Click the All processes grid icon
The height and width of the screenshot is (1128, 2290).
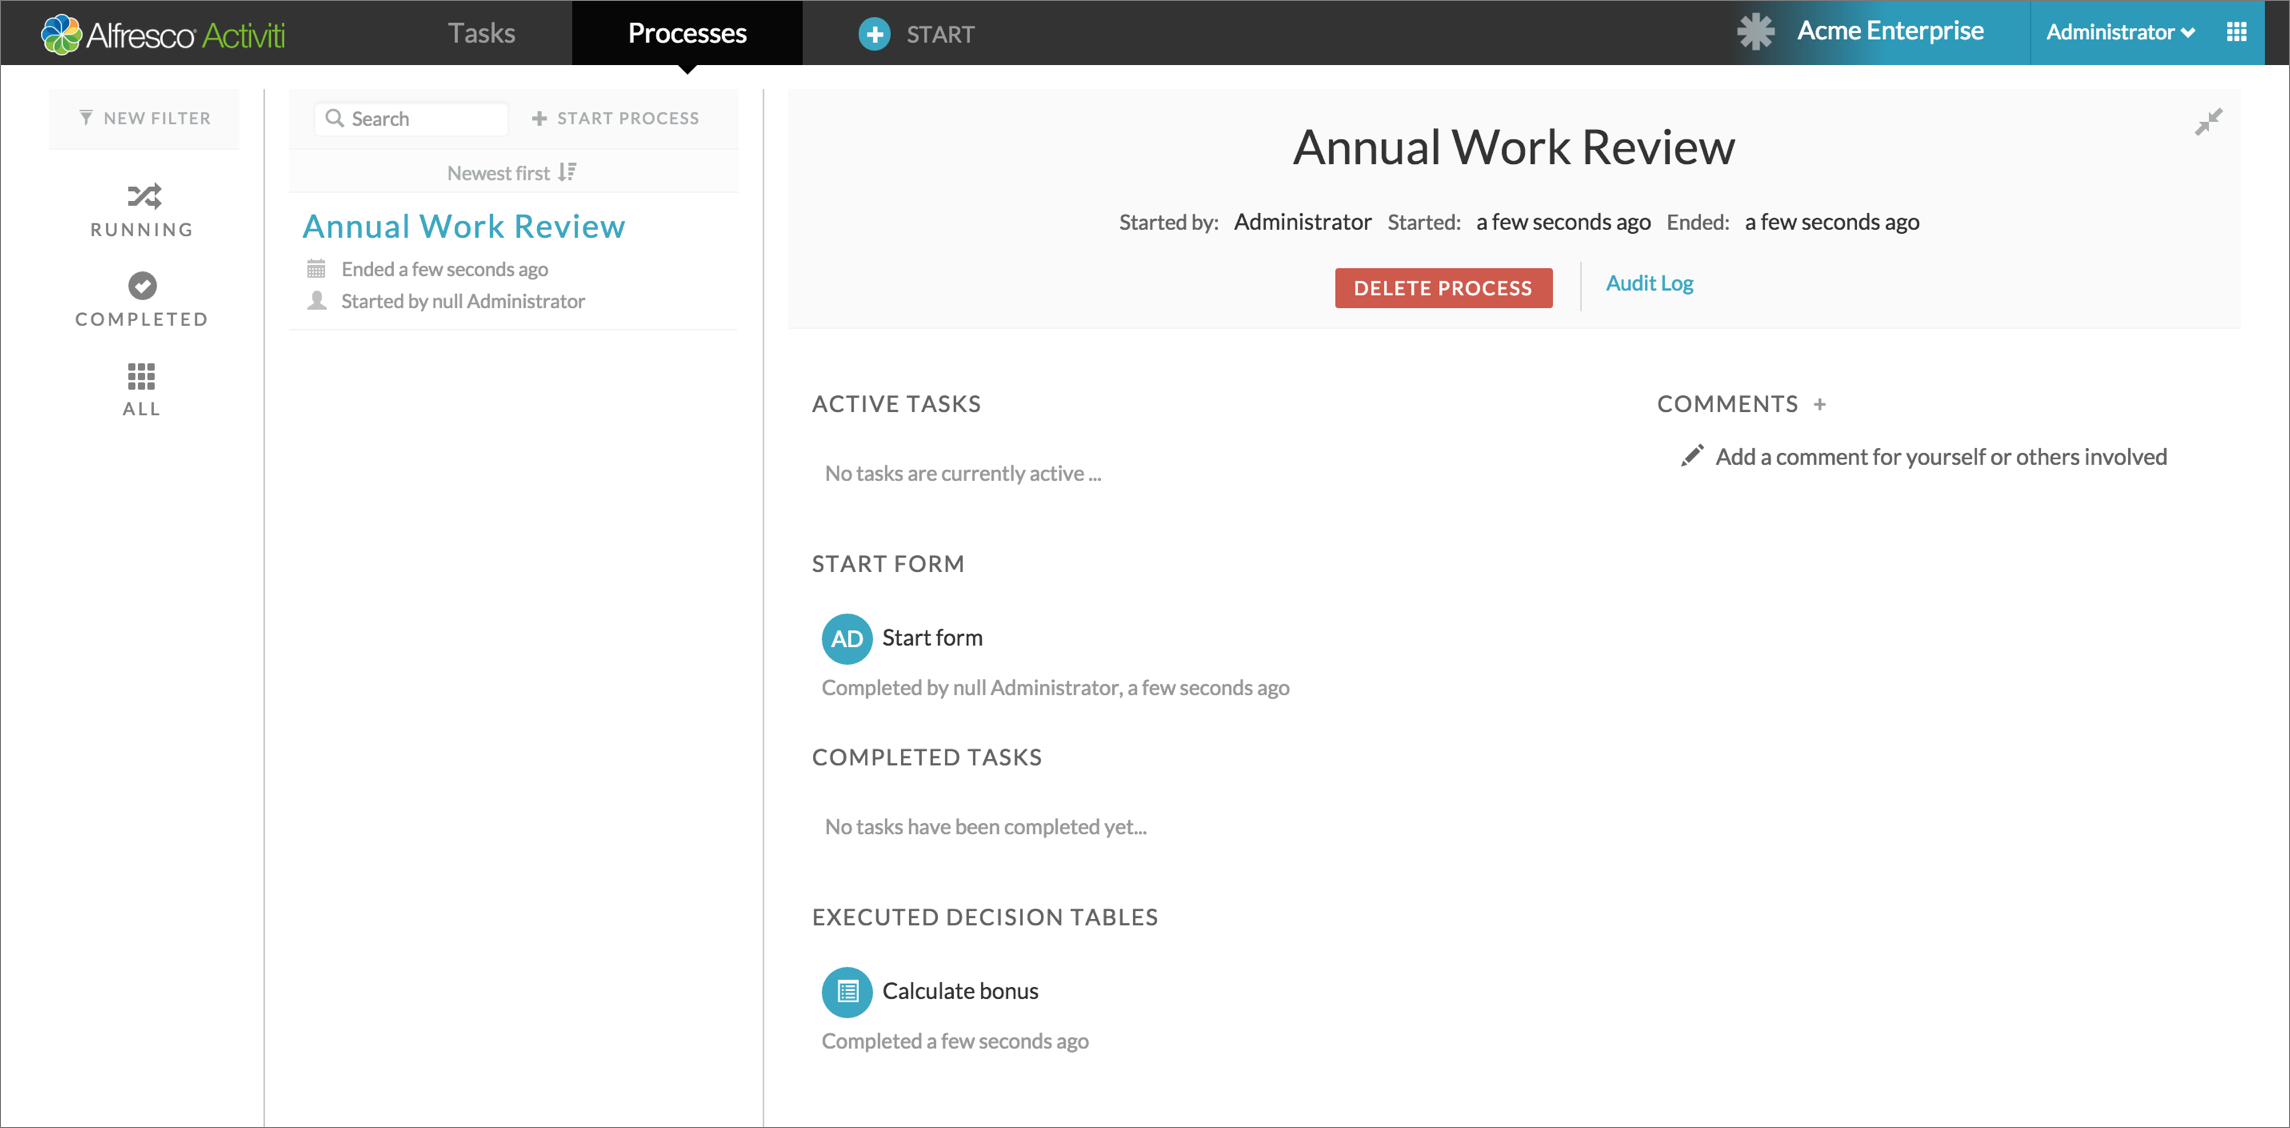tap(142, 376)
